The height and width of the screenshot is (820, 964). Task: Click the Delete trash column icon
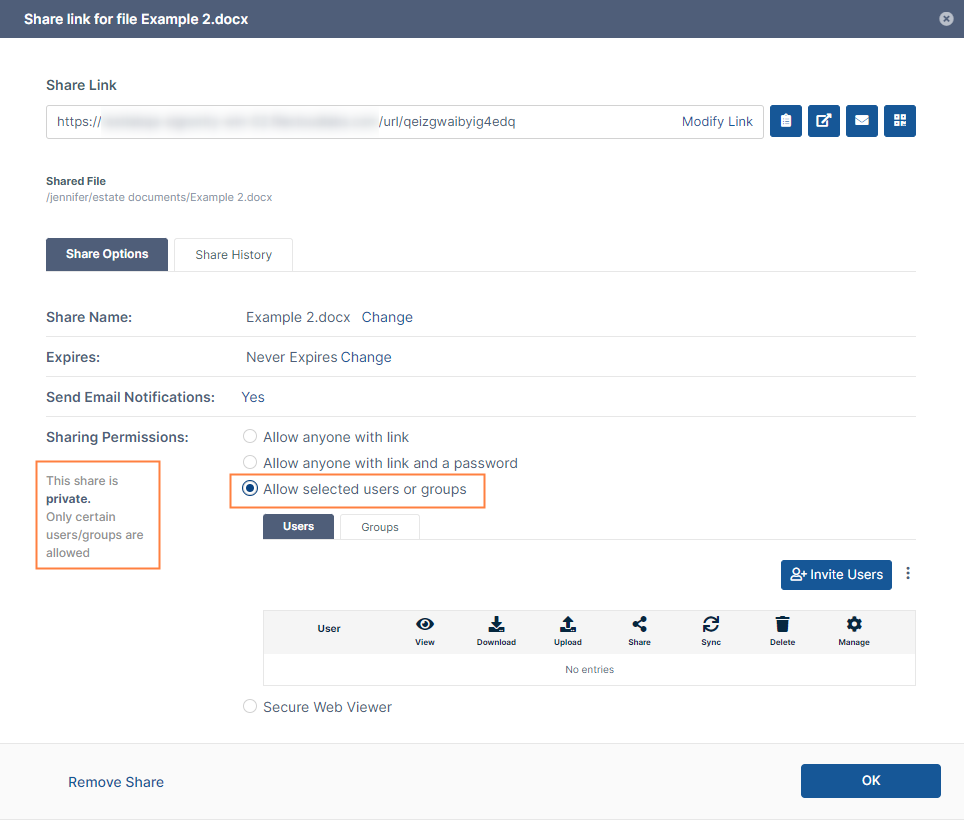[x=782, y=624]
